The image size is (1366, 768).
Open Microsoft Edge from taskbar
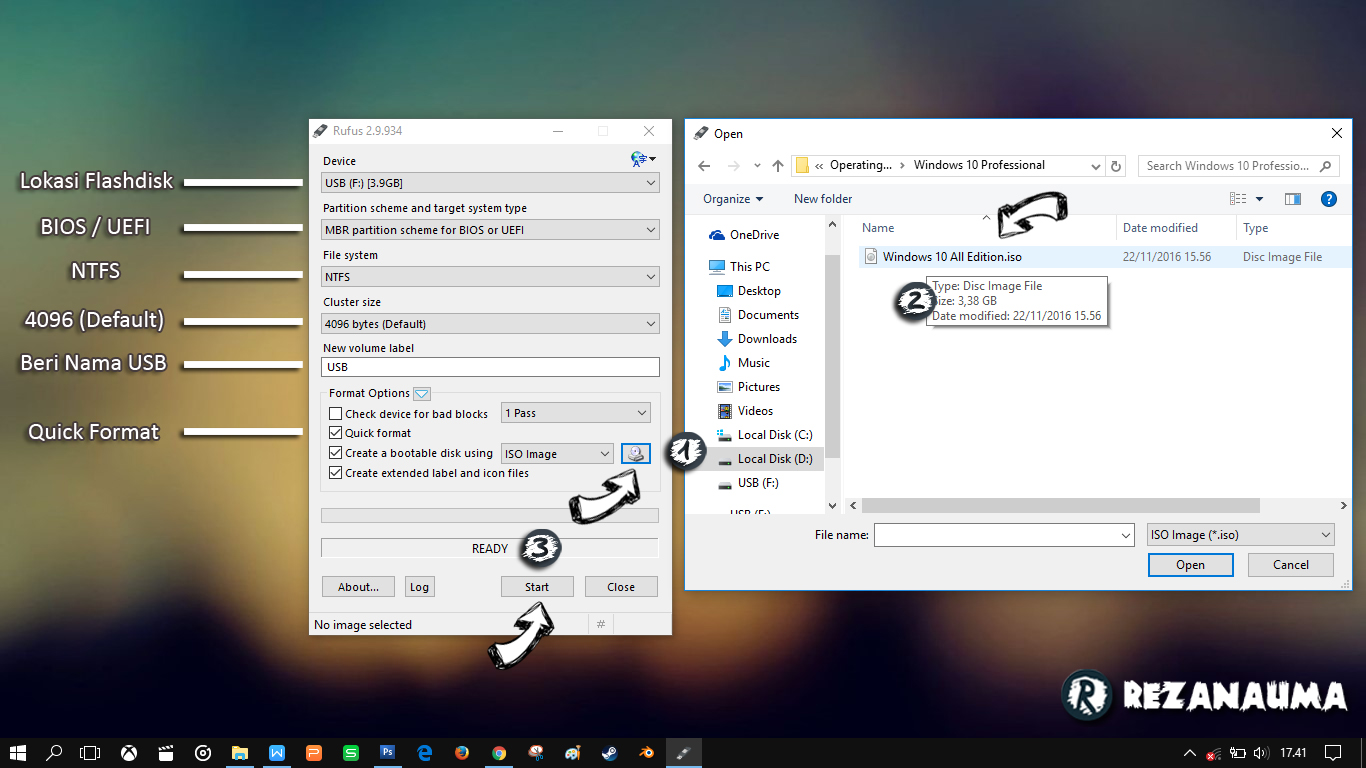pos(425,753)
